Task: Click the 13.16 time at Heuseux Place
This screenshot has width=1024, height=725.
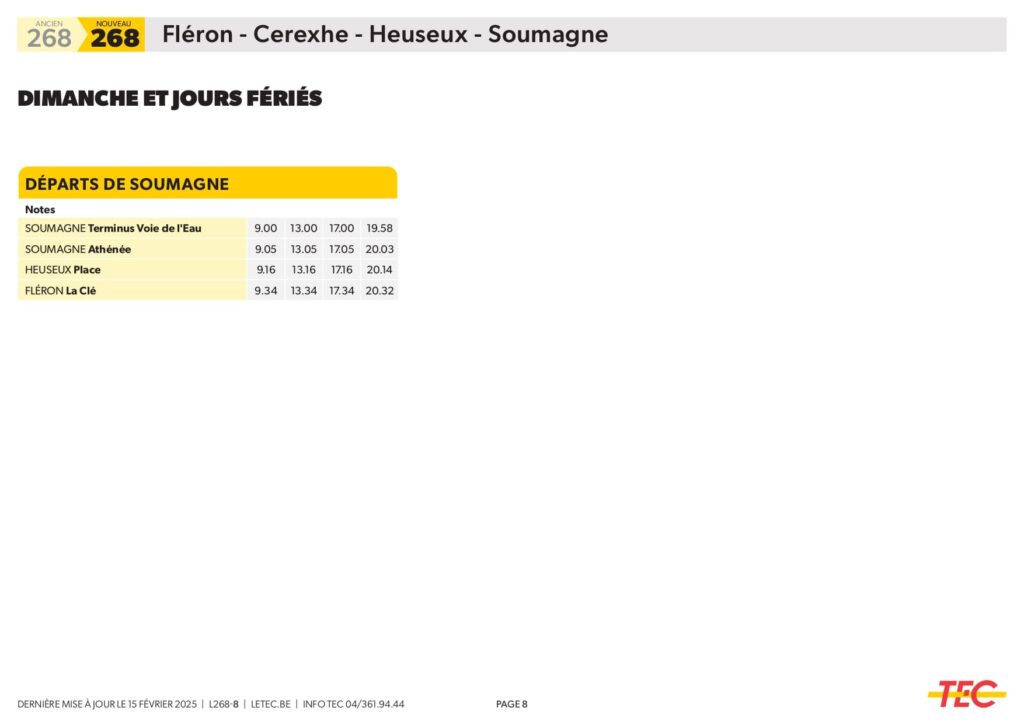Action: coord(303,270)
